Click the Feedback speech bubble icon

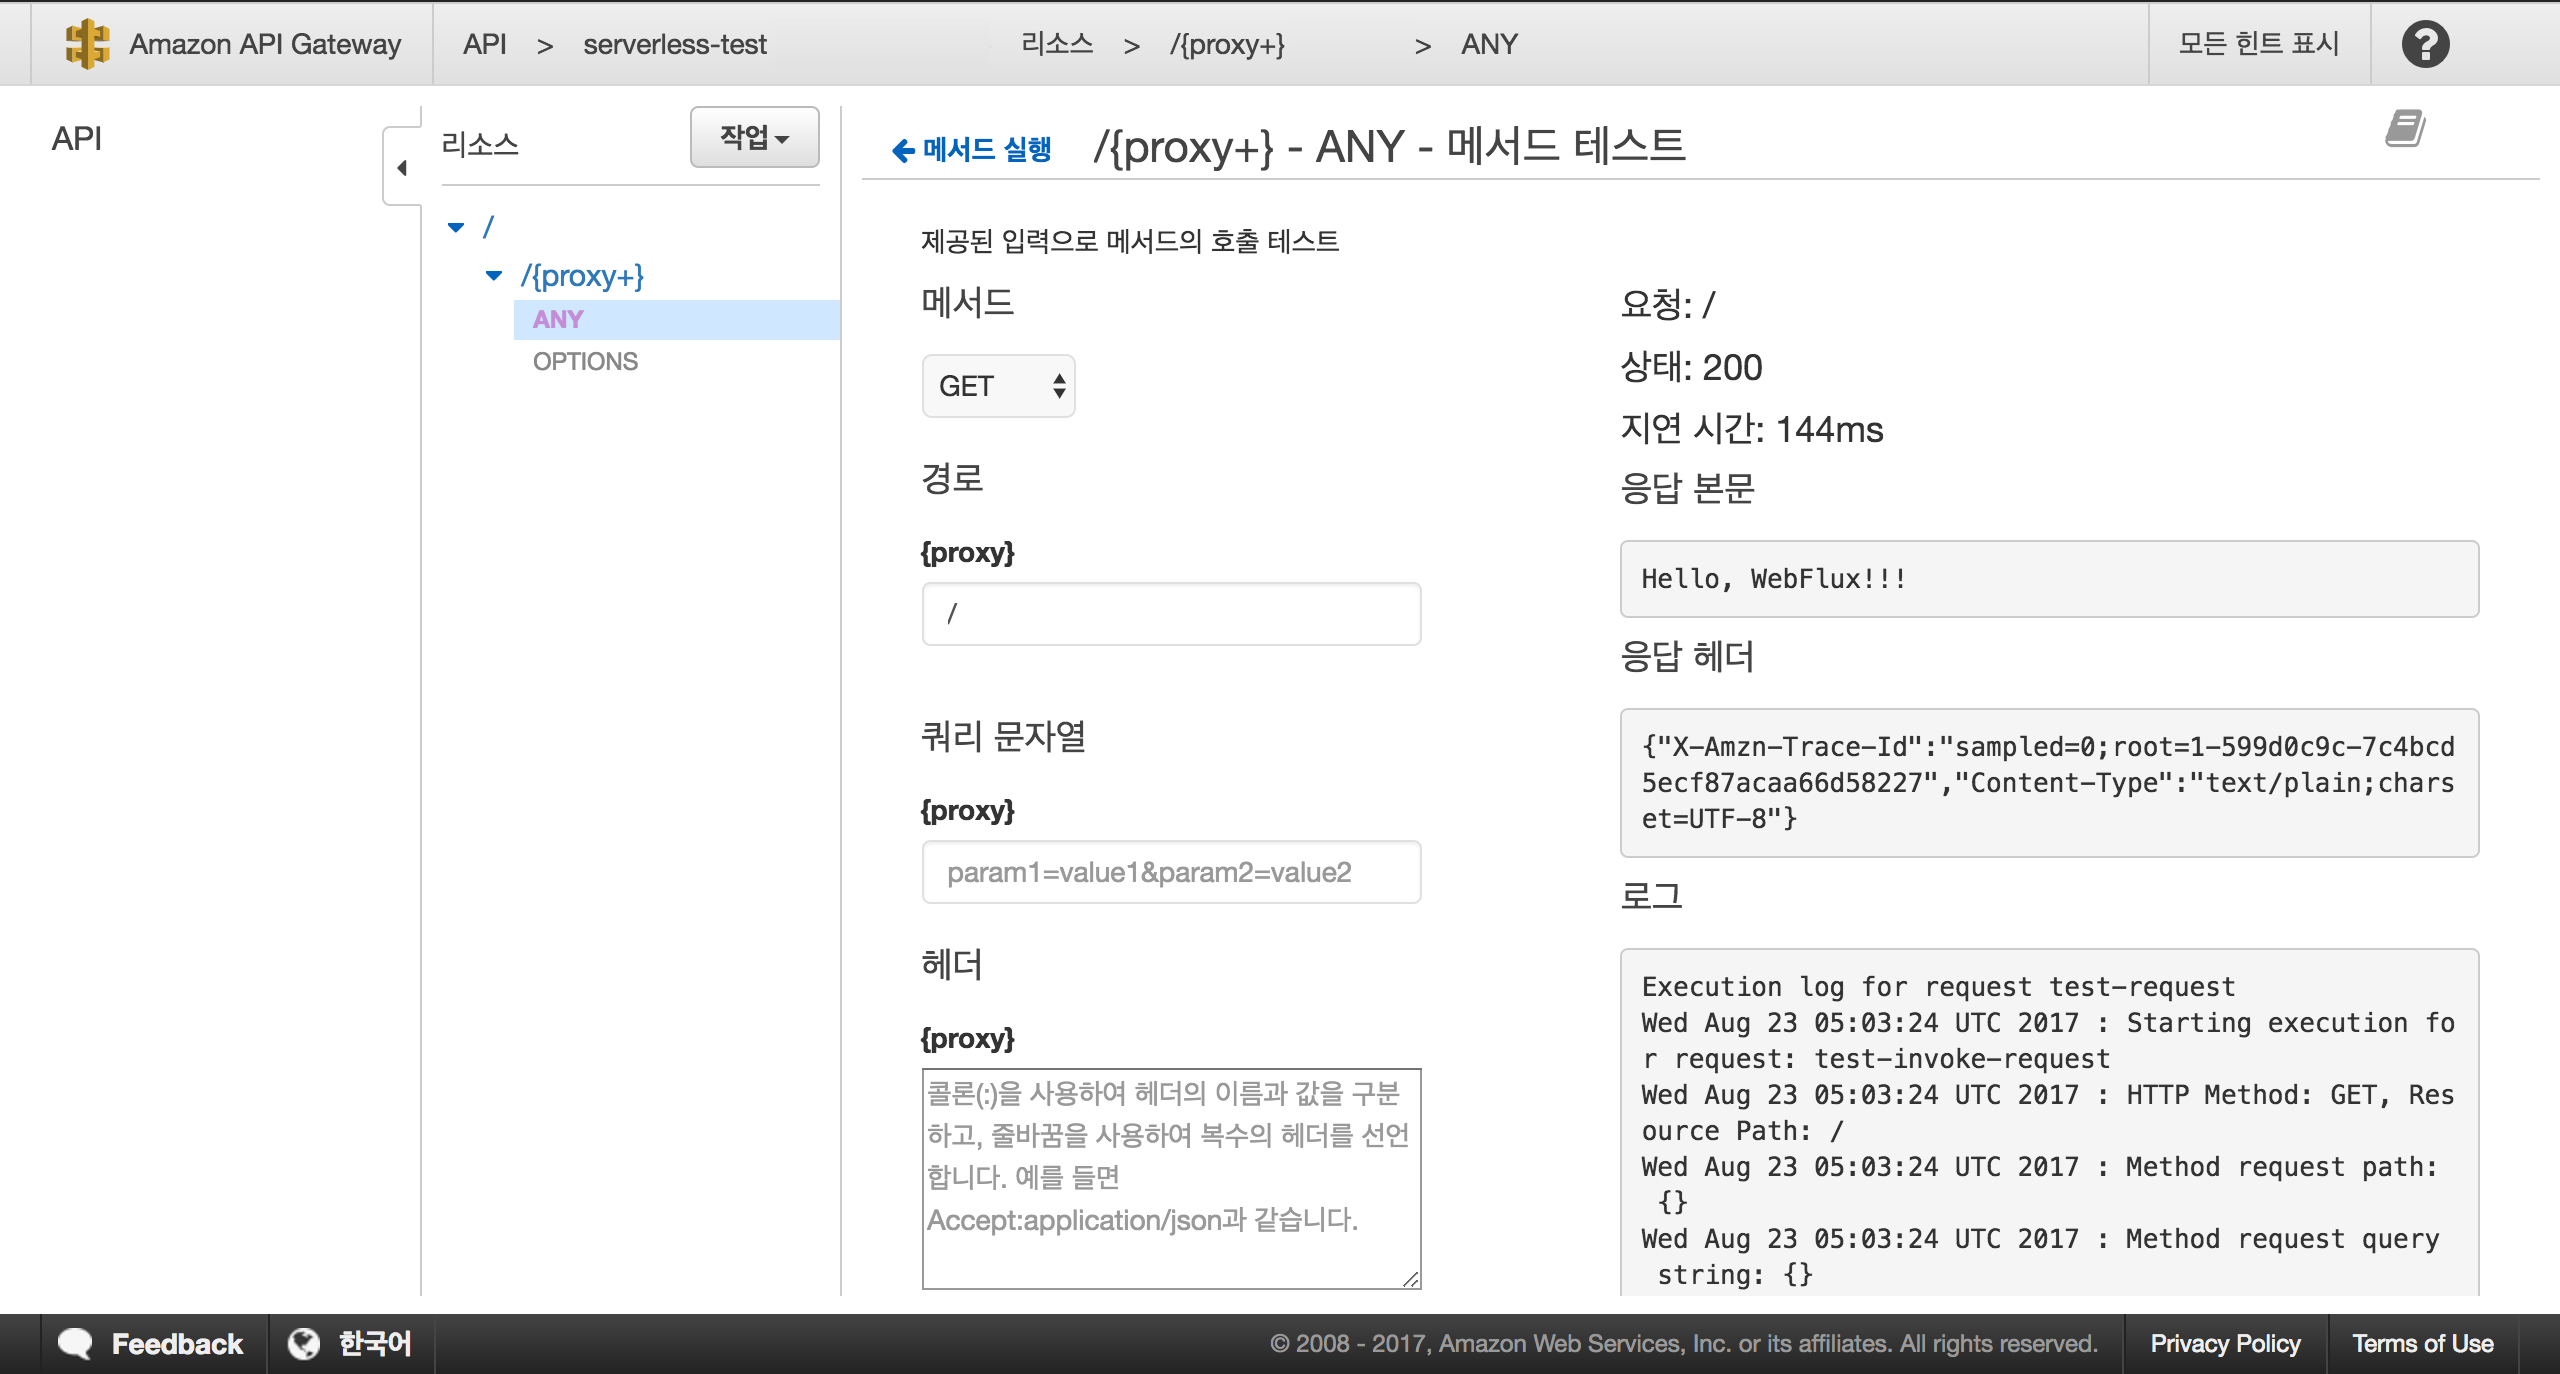75,1343
